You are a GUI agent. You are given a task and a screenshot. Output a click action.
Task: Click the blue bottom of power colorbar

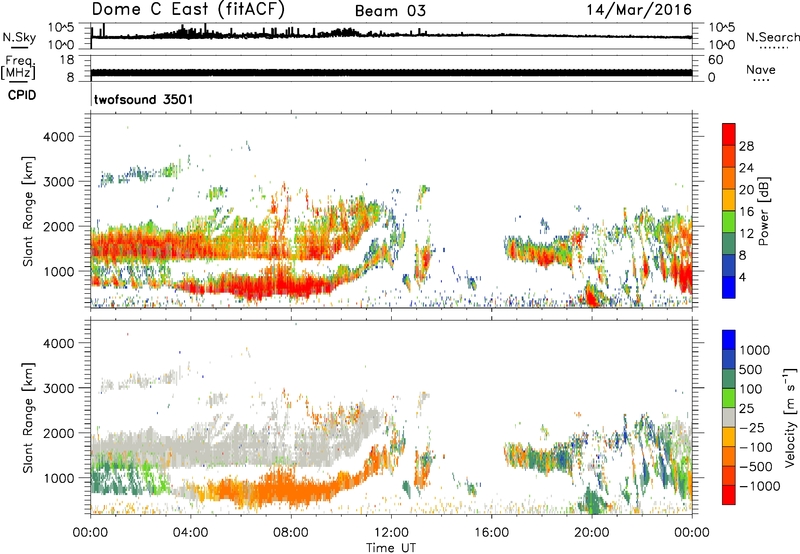coord(729,288)
